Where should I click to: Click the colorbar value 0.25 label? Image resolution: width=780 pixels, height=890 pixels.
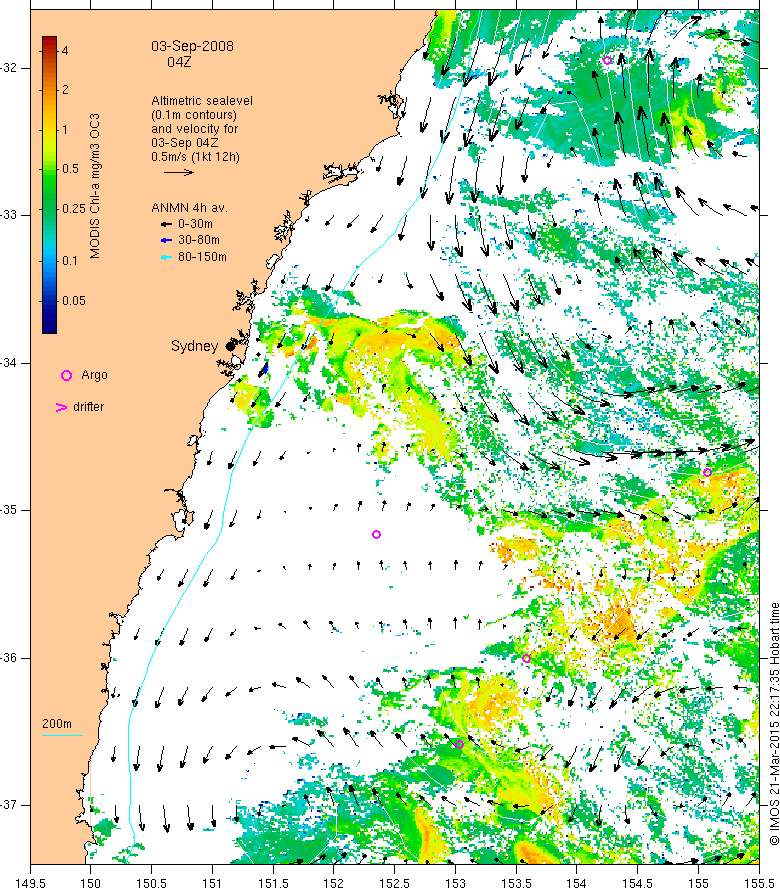[74, 209]
